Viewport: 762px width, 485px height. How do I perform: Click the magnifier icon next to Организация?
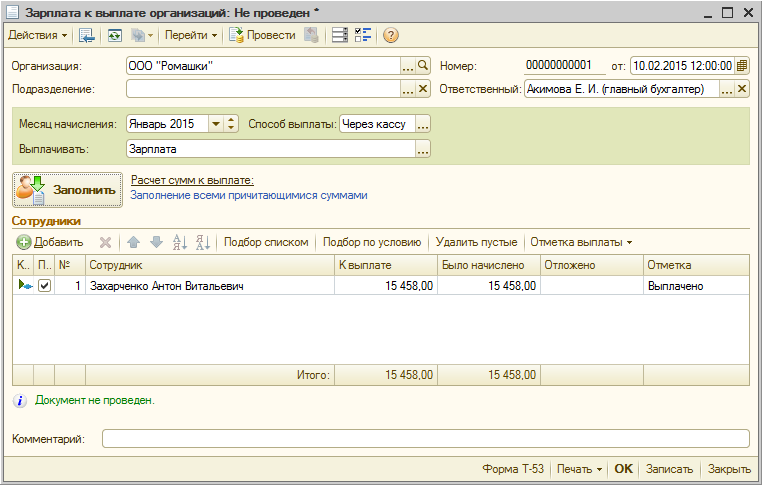tap(423, 66)
